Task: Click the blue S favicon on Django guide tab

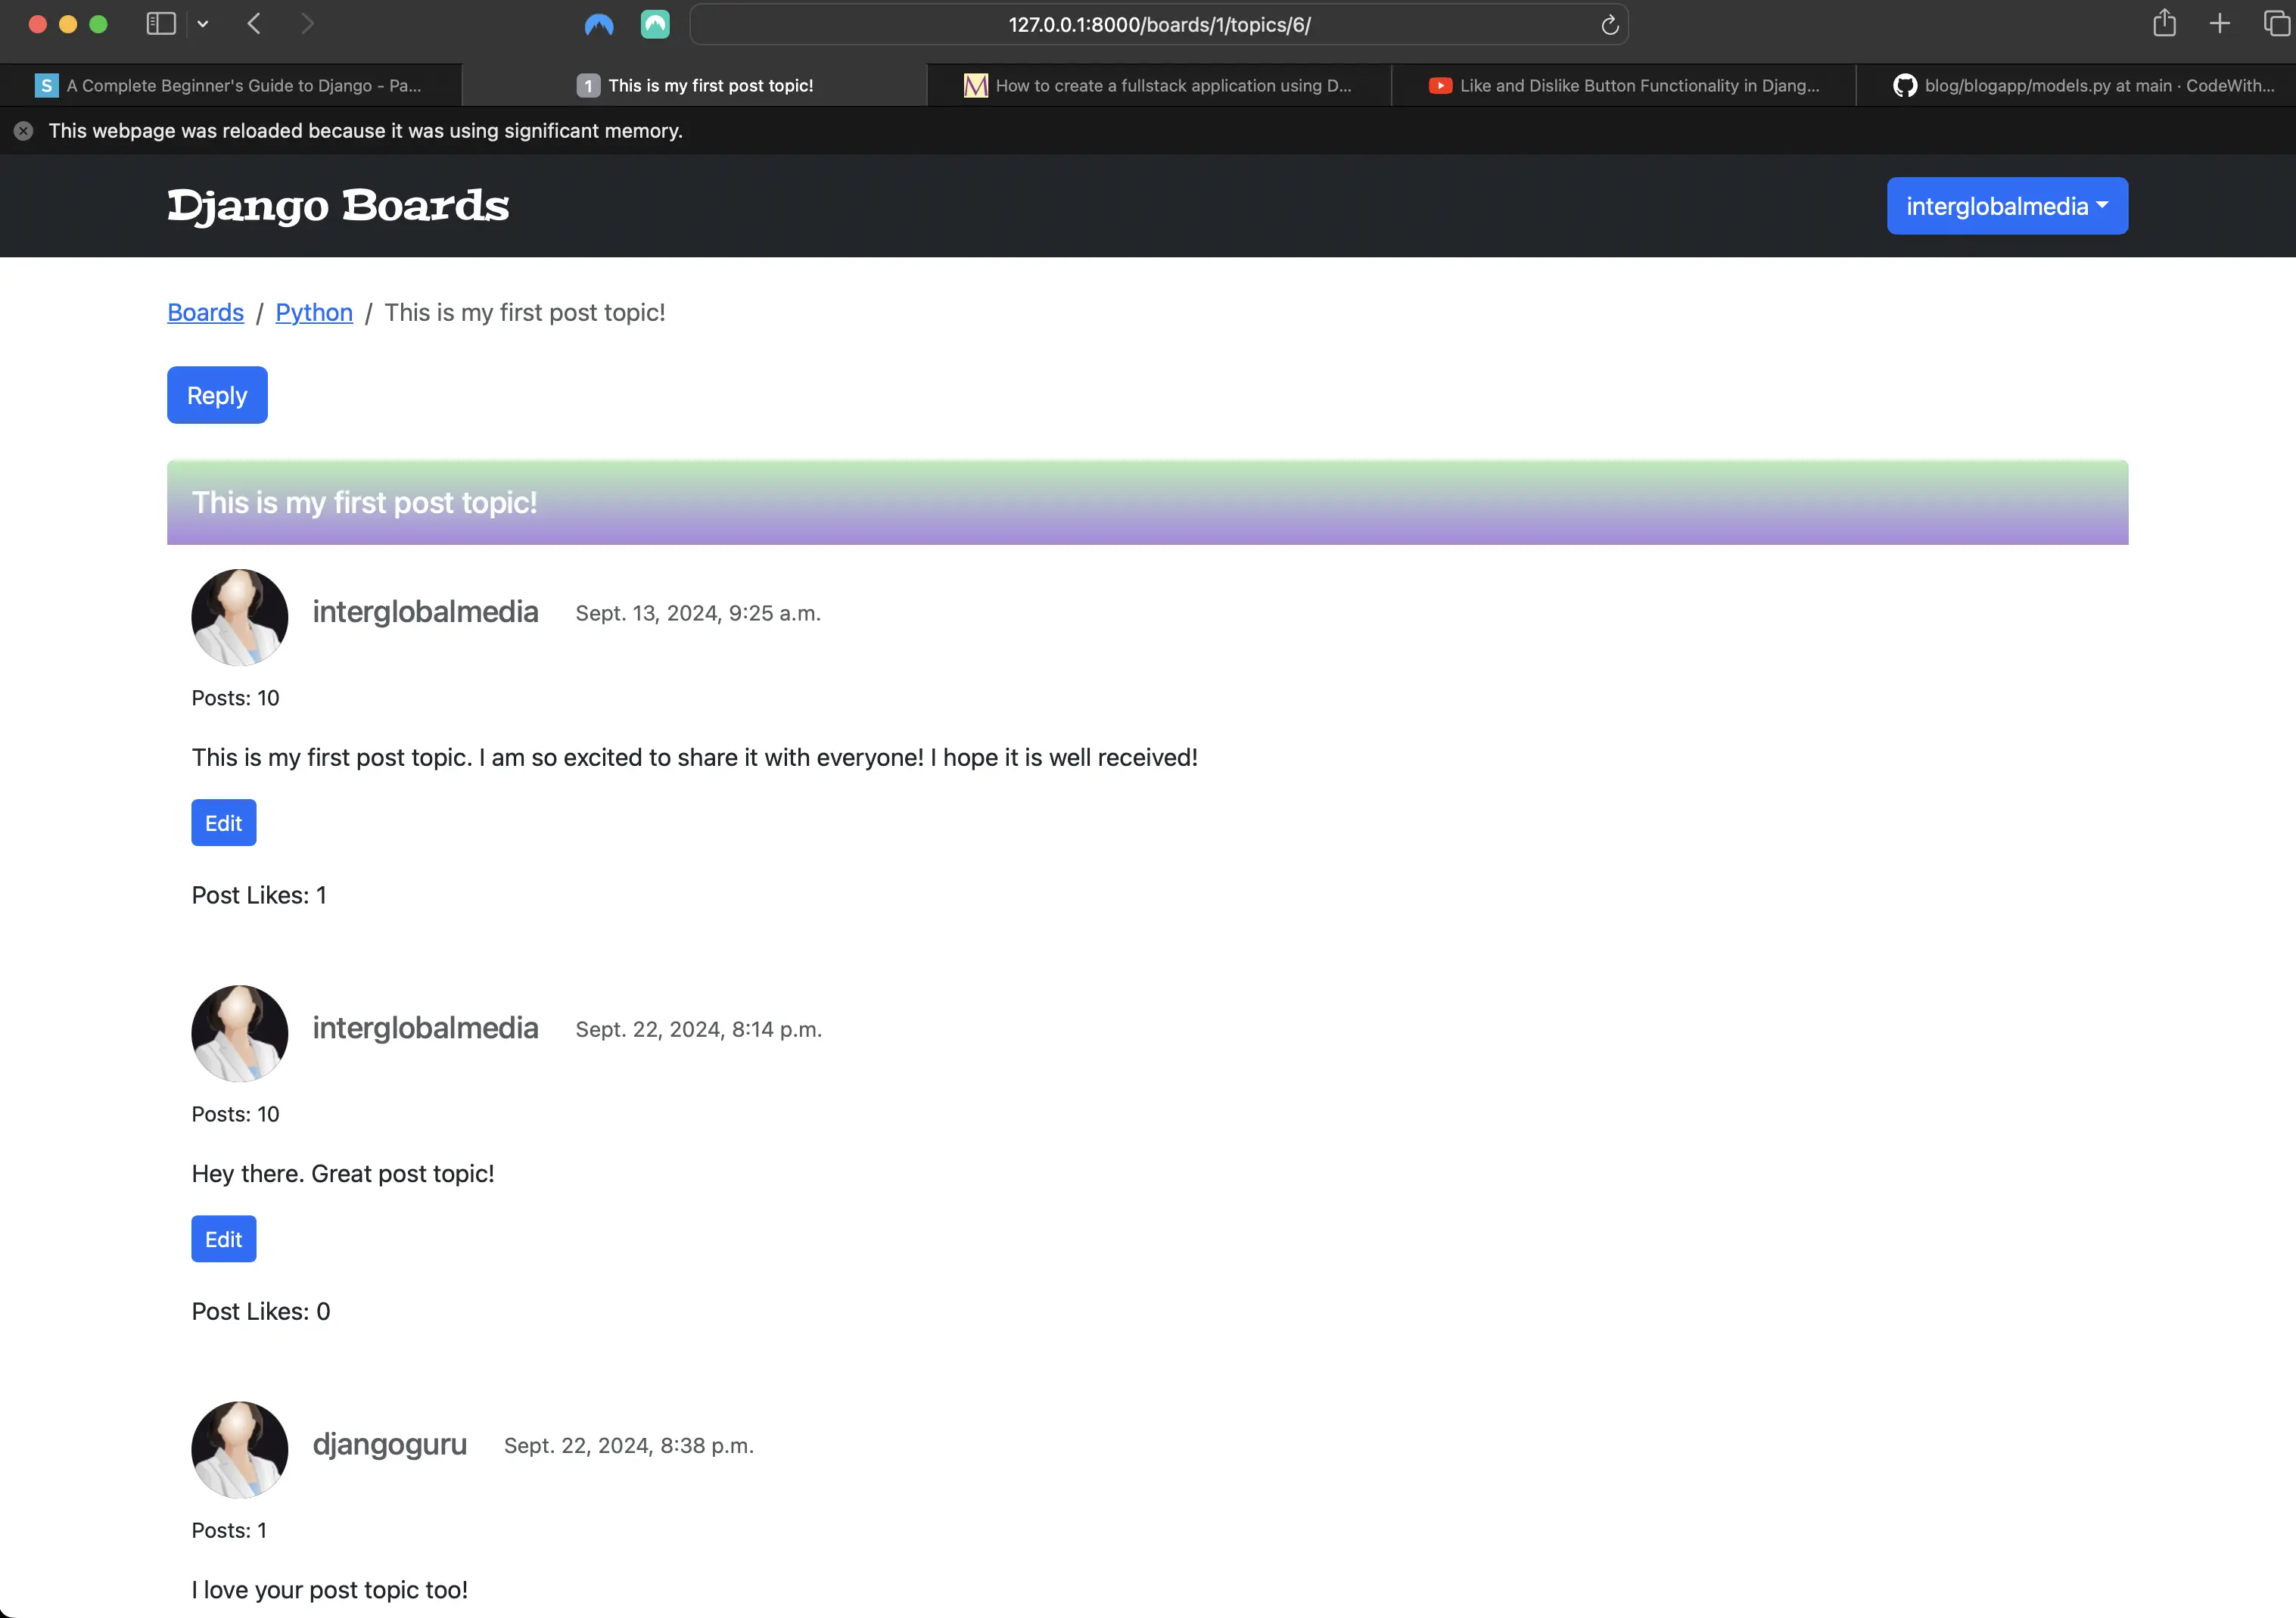Action: [46, 86]
